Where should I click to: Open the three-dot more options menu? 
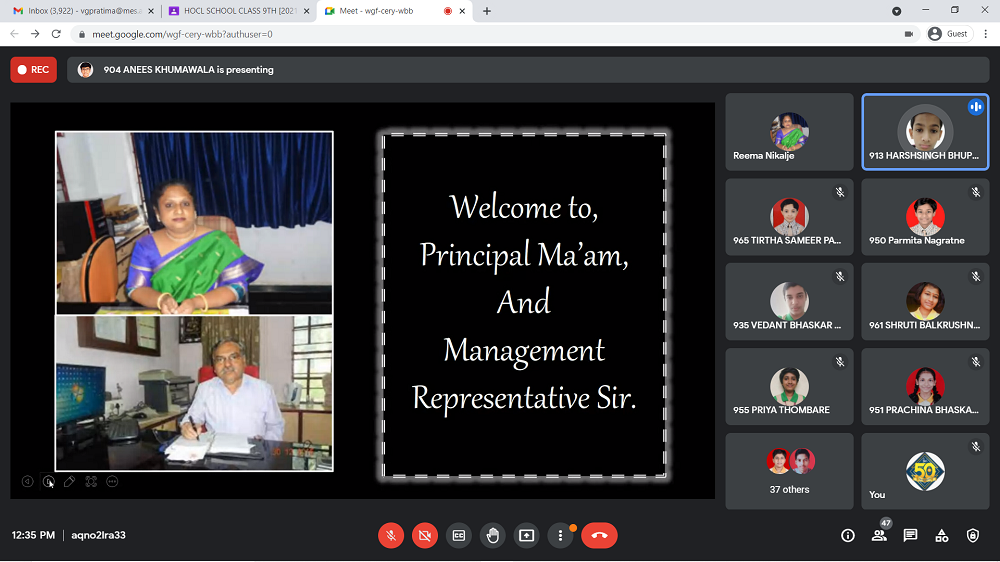561,536
